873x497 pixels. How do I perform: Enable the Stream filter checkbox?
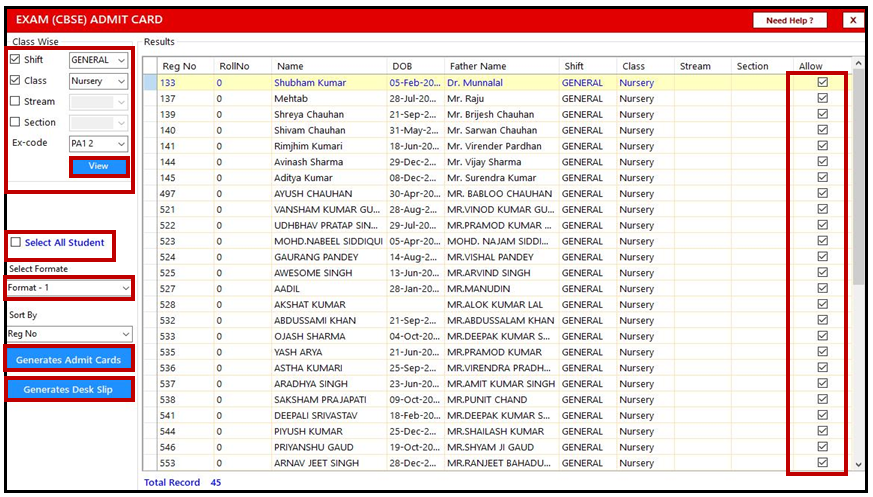click(x=15, y=101)
